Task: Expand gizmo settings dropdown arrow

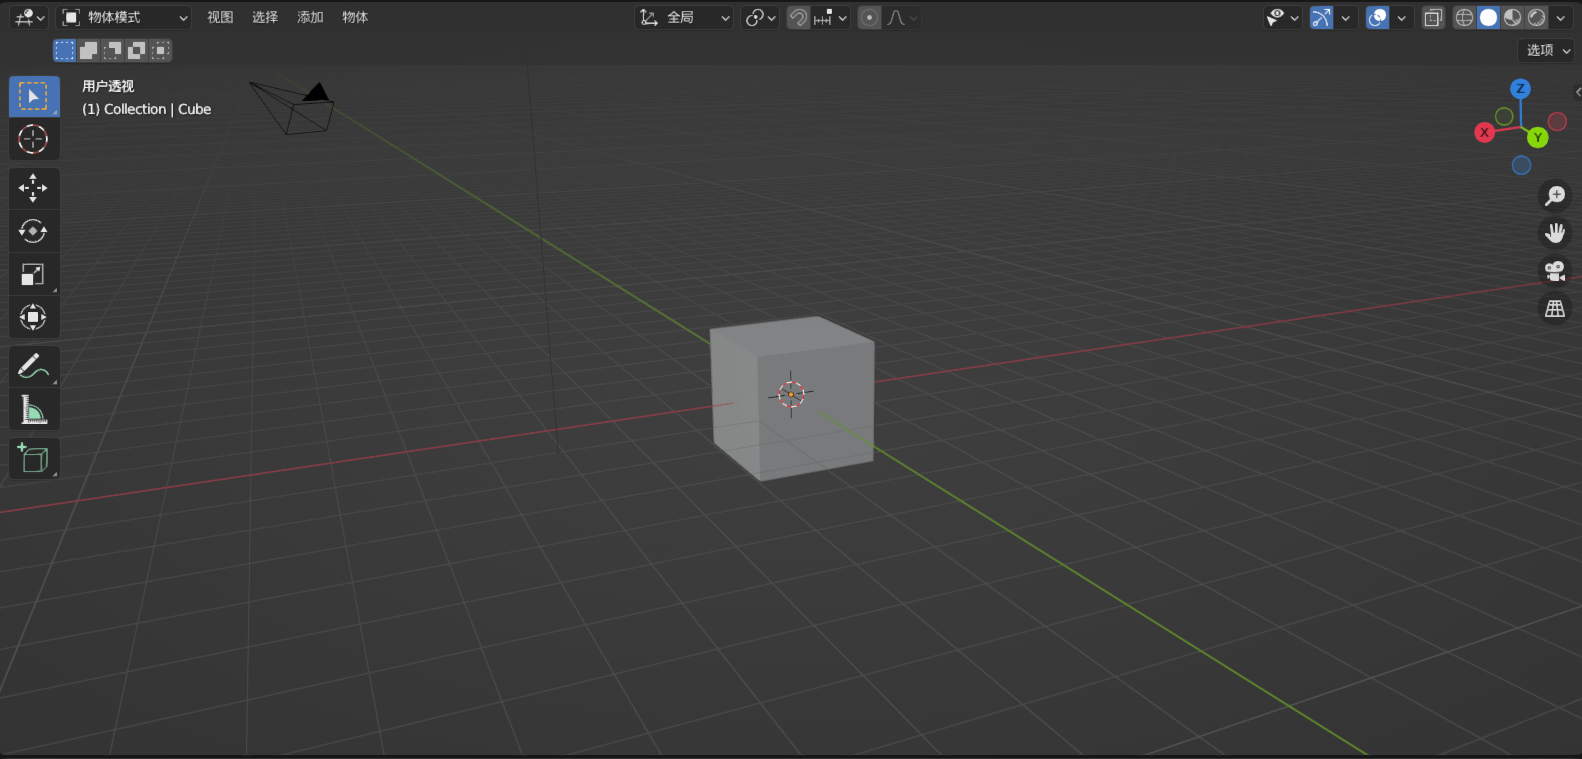Action: point(1345,17)
